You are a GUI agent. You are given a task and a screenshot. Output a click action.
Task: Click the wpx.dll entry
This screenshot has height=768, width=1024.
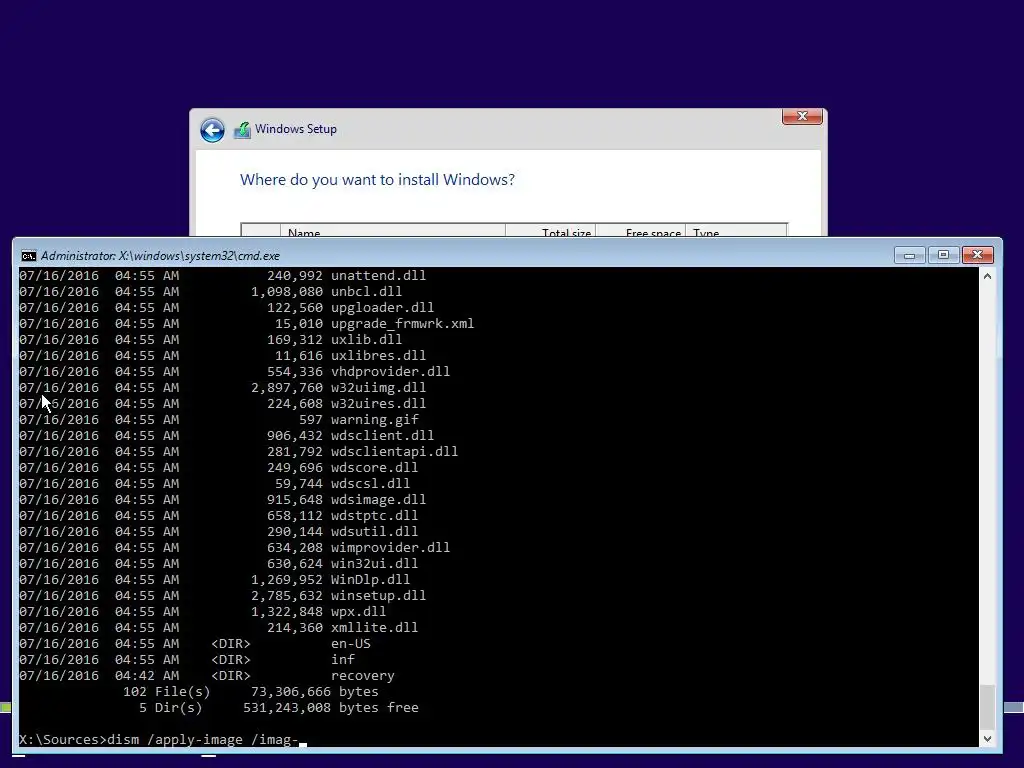[359, 611]
